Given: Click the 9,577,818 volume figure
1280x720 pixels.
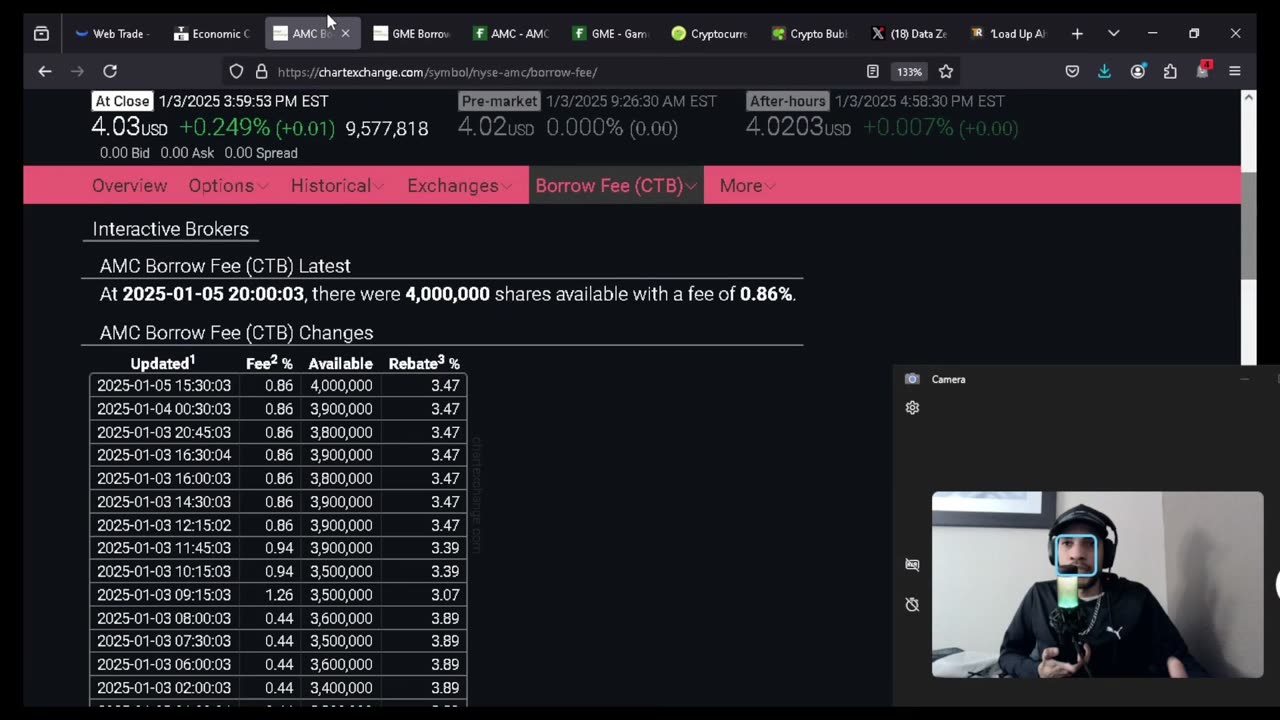Looking at the screenshot, I should (387, 128).
